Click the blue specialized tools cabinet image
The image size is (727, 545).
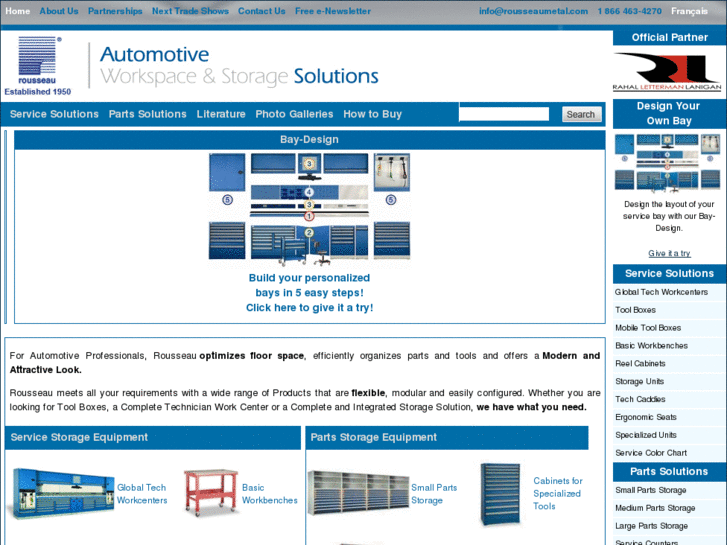(500, 494)
